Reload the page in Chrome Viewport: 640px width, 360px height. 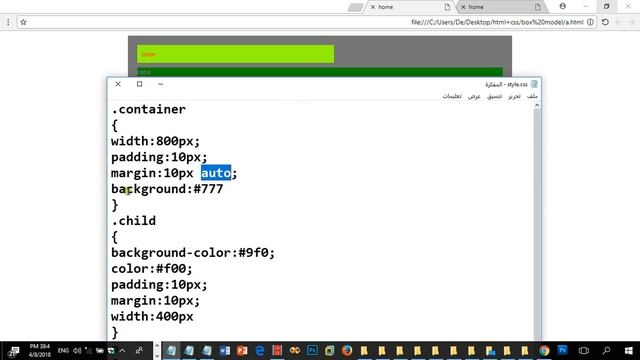click(605, 22)
